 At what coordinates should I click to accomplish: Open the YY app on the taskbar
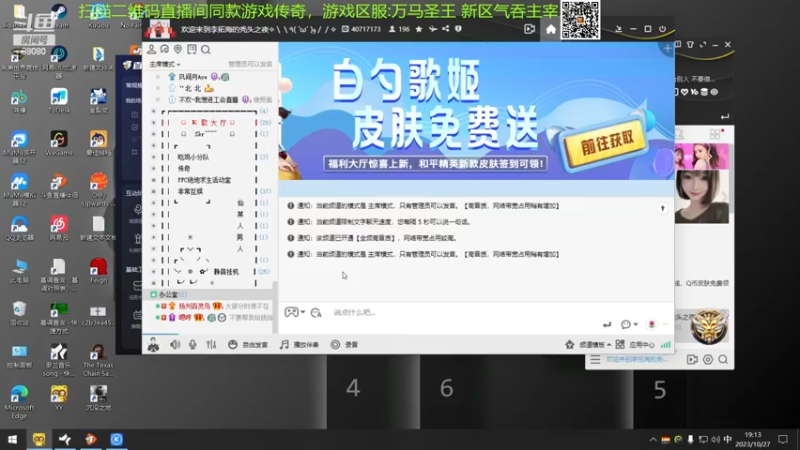point(39,439)
